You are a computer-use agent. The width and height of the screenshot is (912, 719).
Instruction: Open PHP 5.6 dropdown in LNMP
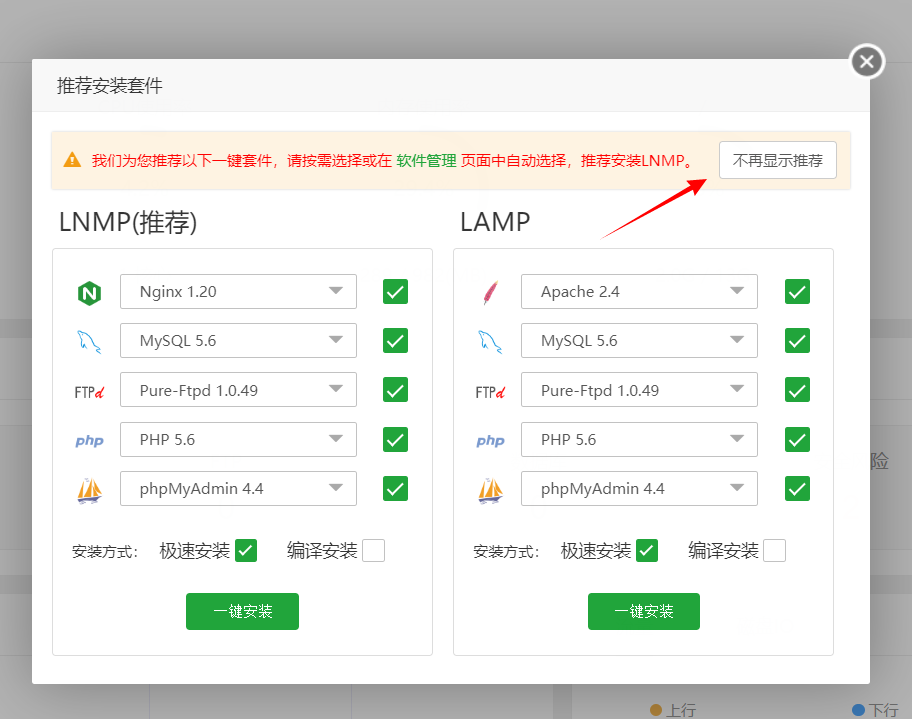click(238, 439)
